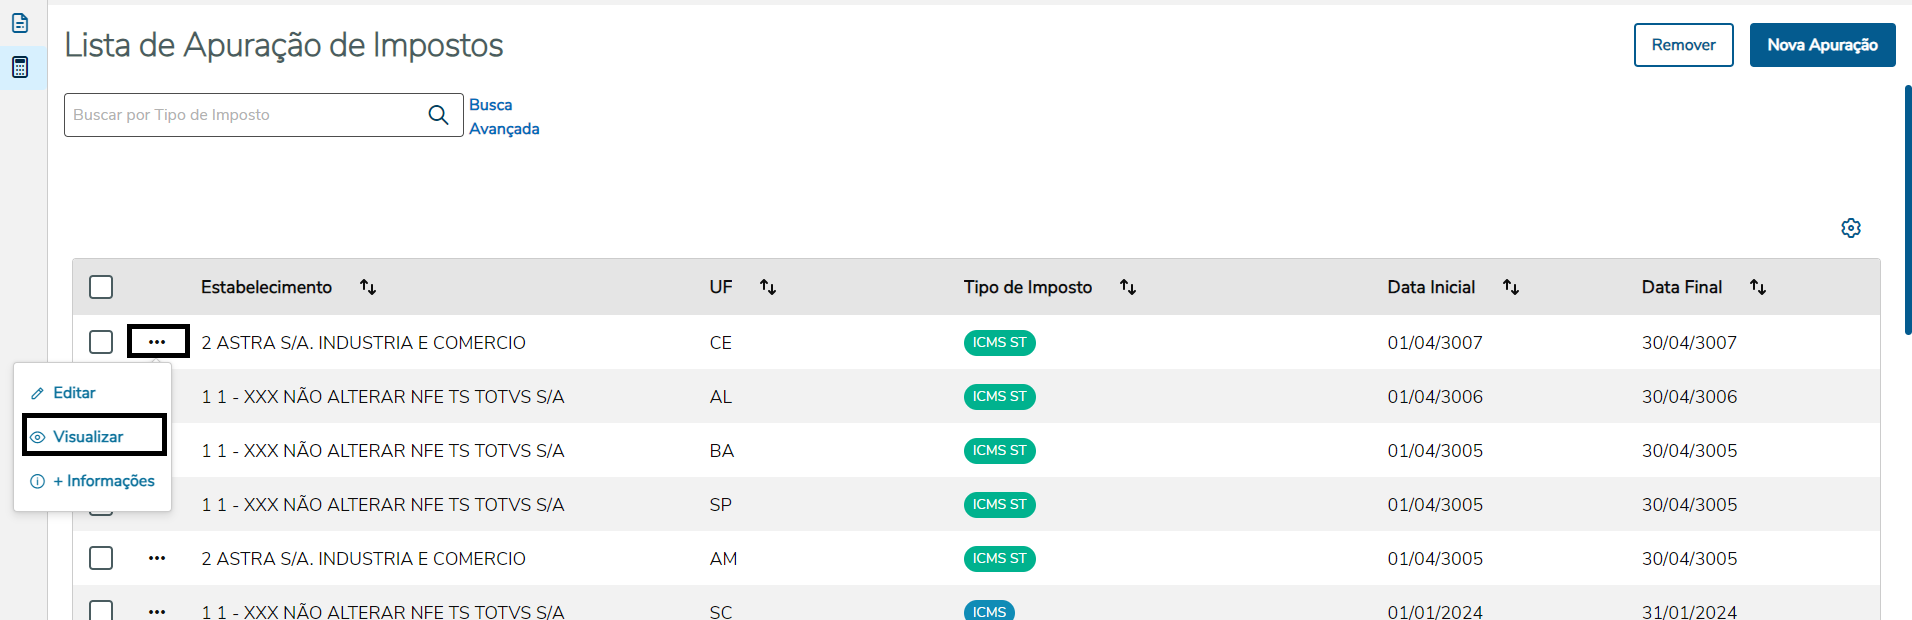Sort by Data Final arrows
1912x620 pixels.
point(1758,287)
